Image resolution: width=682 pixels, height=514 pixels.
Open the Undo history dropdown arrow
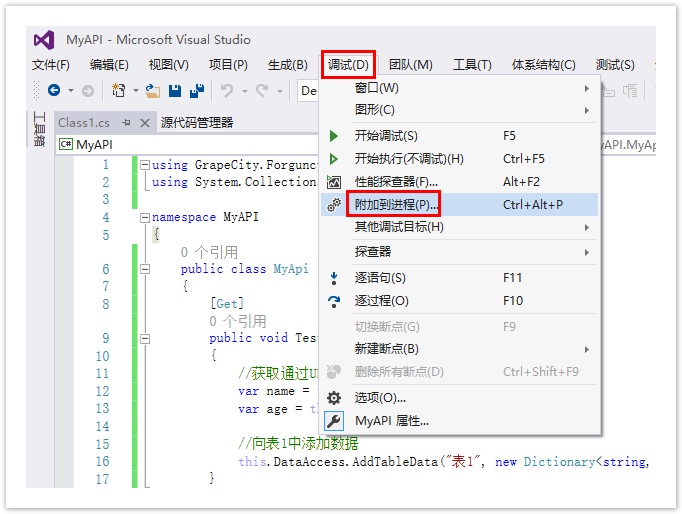coord(244,91)
